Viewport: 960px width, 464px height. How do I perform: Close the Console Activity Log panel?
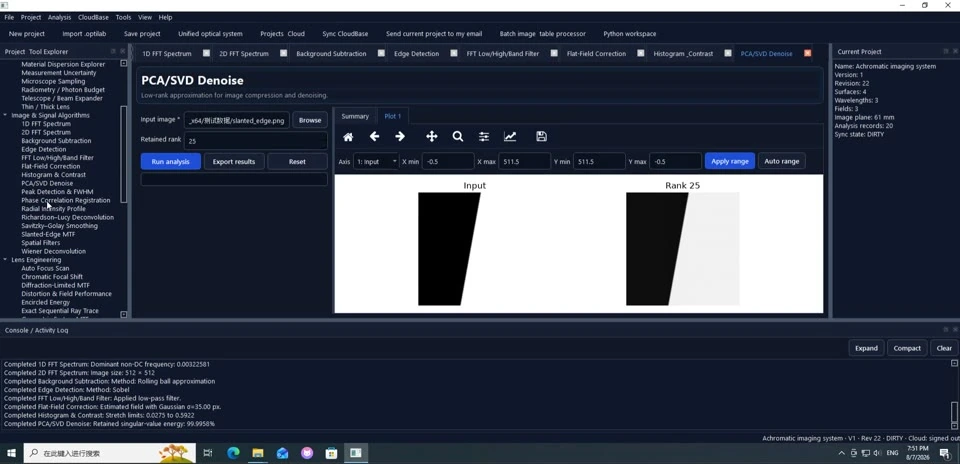(x=955, y=329)
